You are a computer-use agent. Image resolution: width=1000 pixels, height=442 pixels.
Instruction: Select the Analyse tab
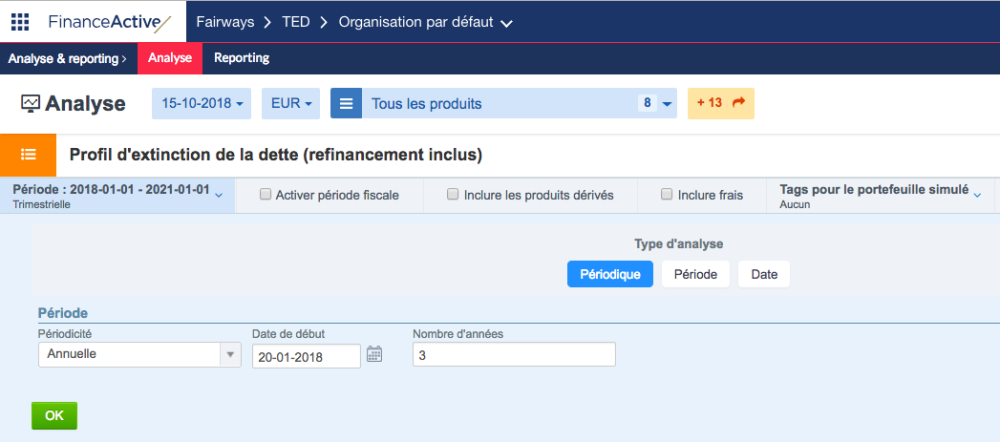[x=170, y=58]
